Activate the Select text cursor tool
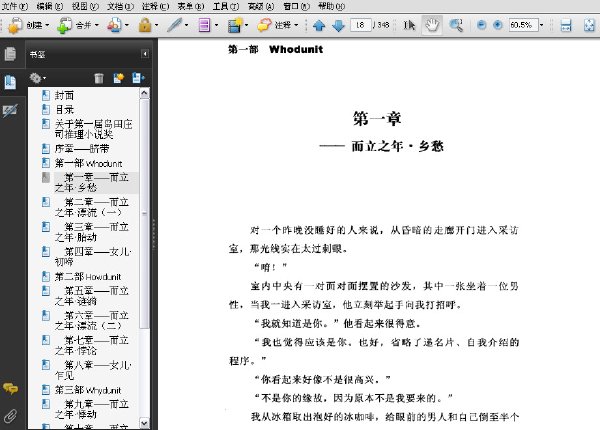 point(409,25)
